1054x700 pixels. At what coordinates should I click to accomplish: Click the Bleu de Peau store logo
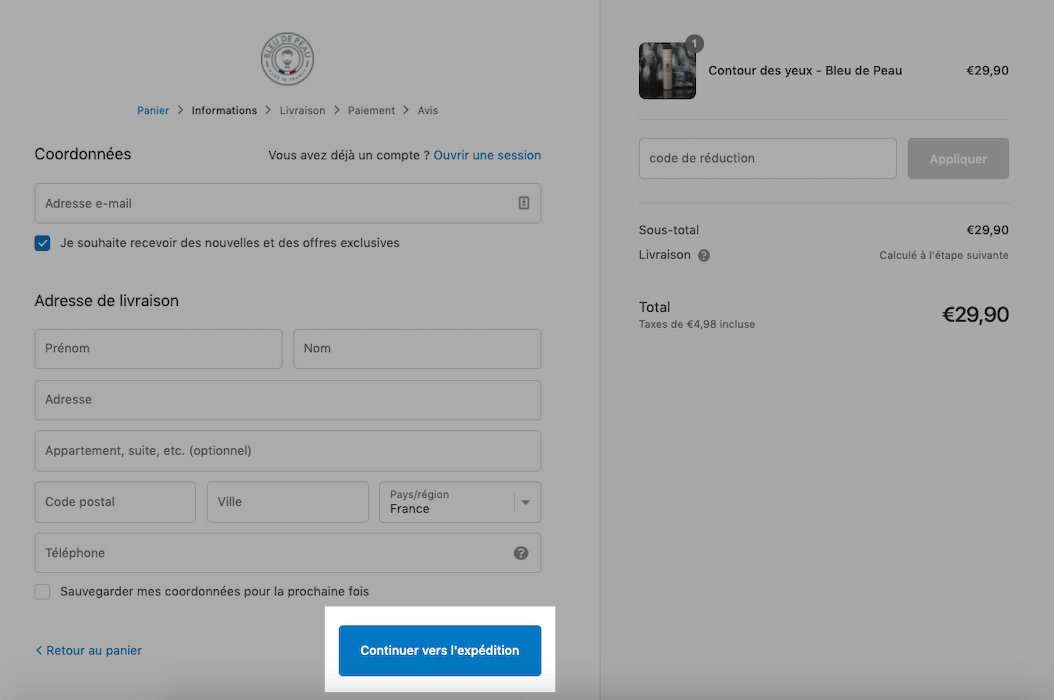(x=287, y=59)
